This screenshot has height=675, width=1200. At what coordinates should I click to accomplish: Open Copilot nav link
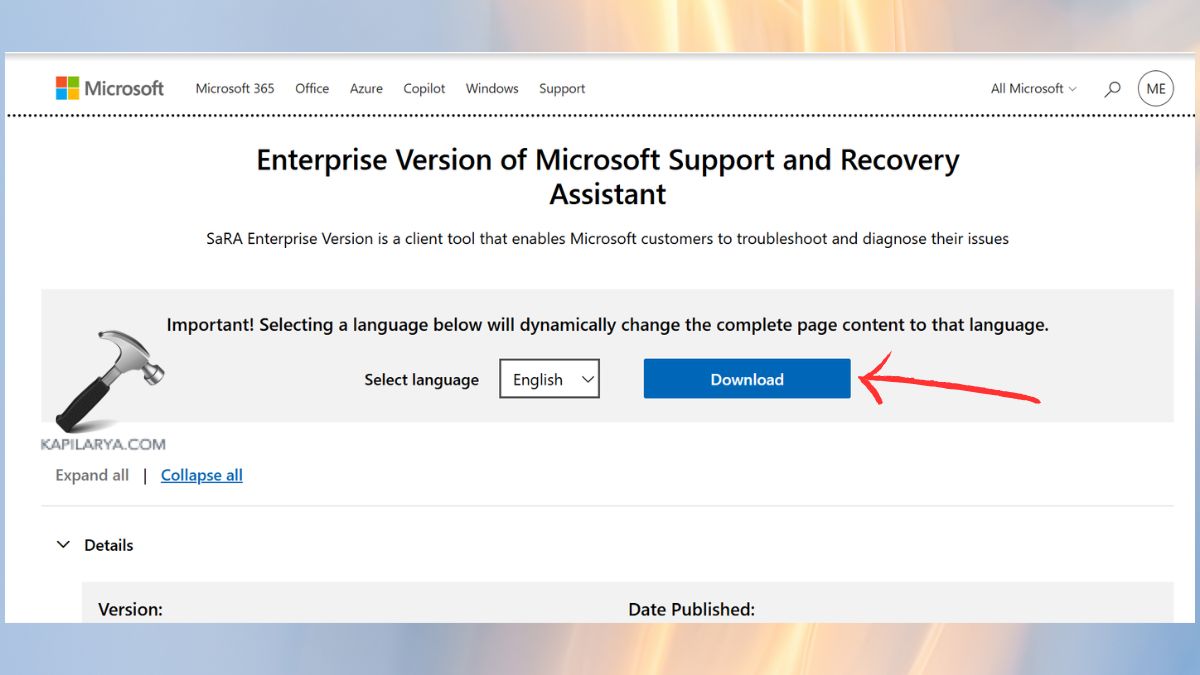point(424,88)
